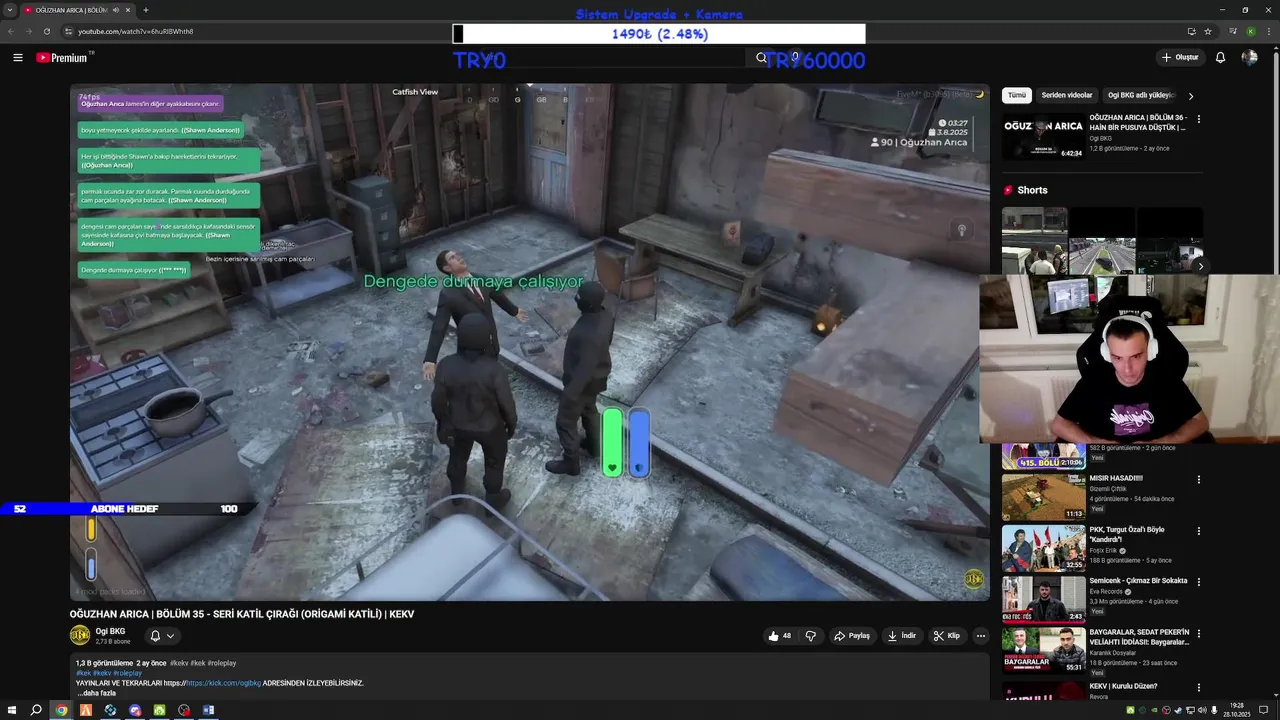This screenshot has height=720, width=1280.
Task: Open MISIR HASADI video thumbnail
Action: point(1043,496)
